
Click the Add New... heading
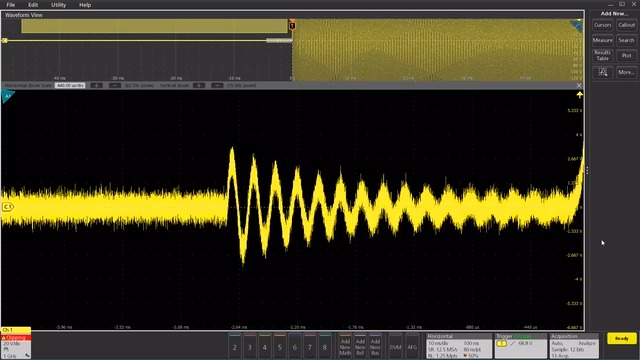(614, 13)
